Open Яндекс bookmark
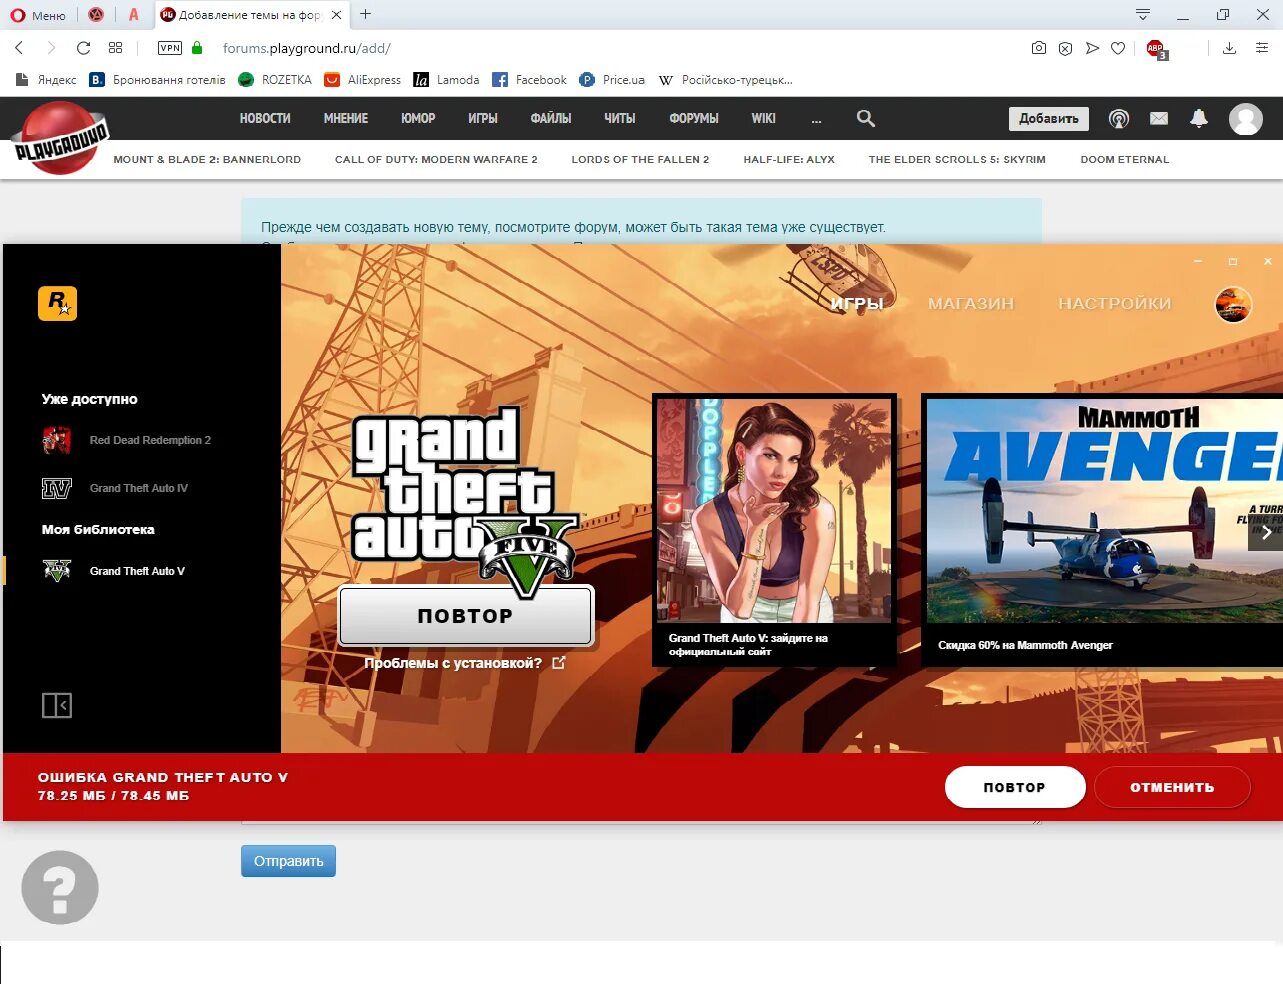Viewport: 1283px width, 984px height. pos(47,80)
